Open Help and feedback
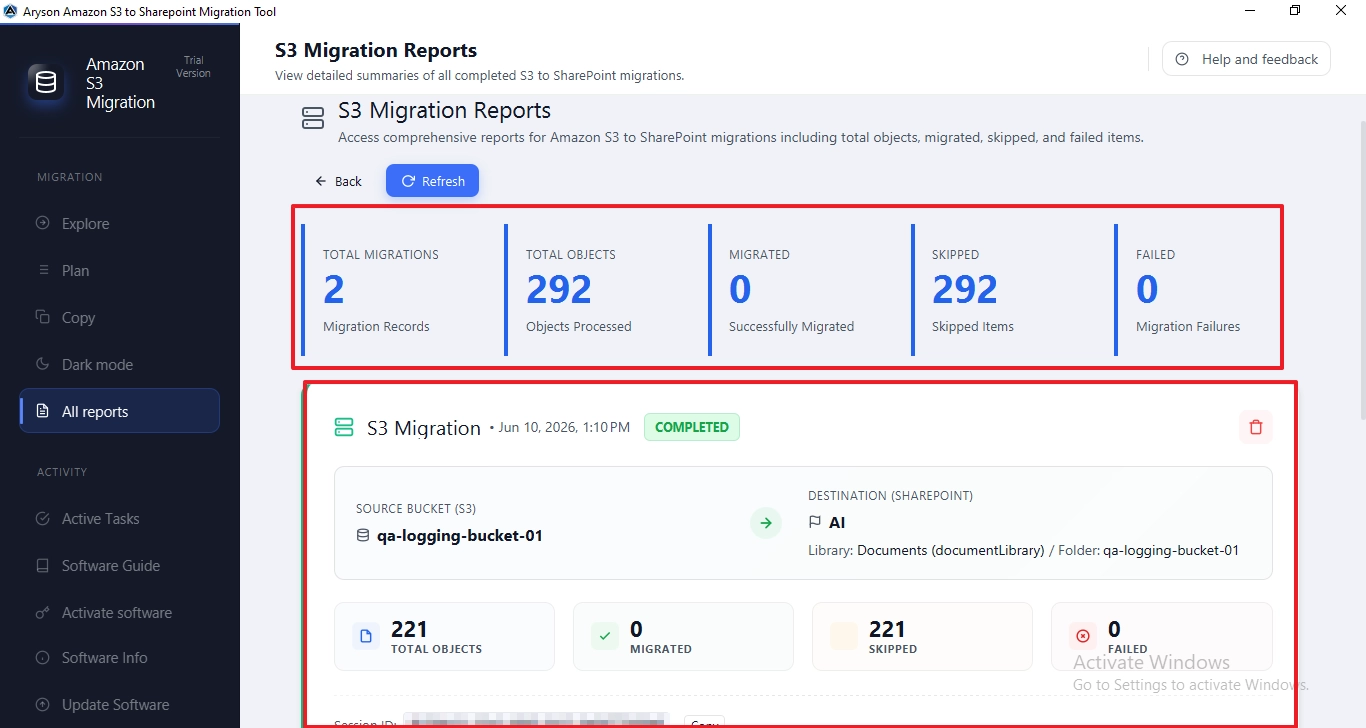 coord(1246,59)
